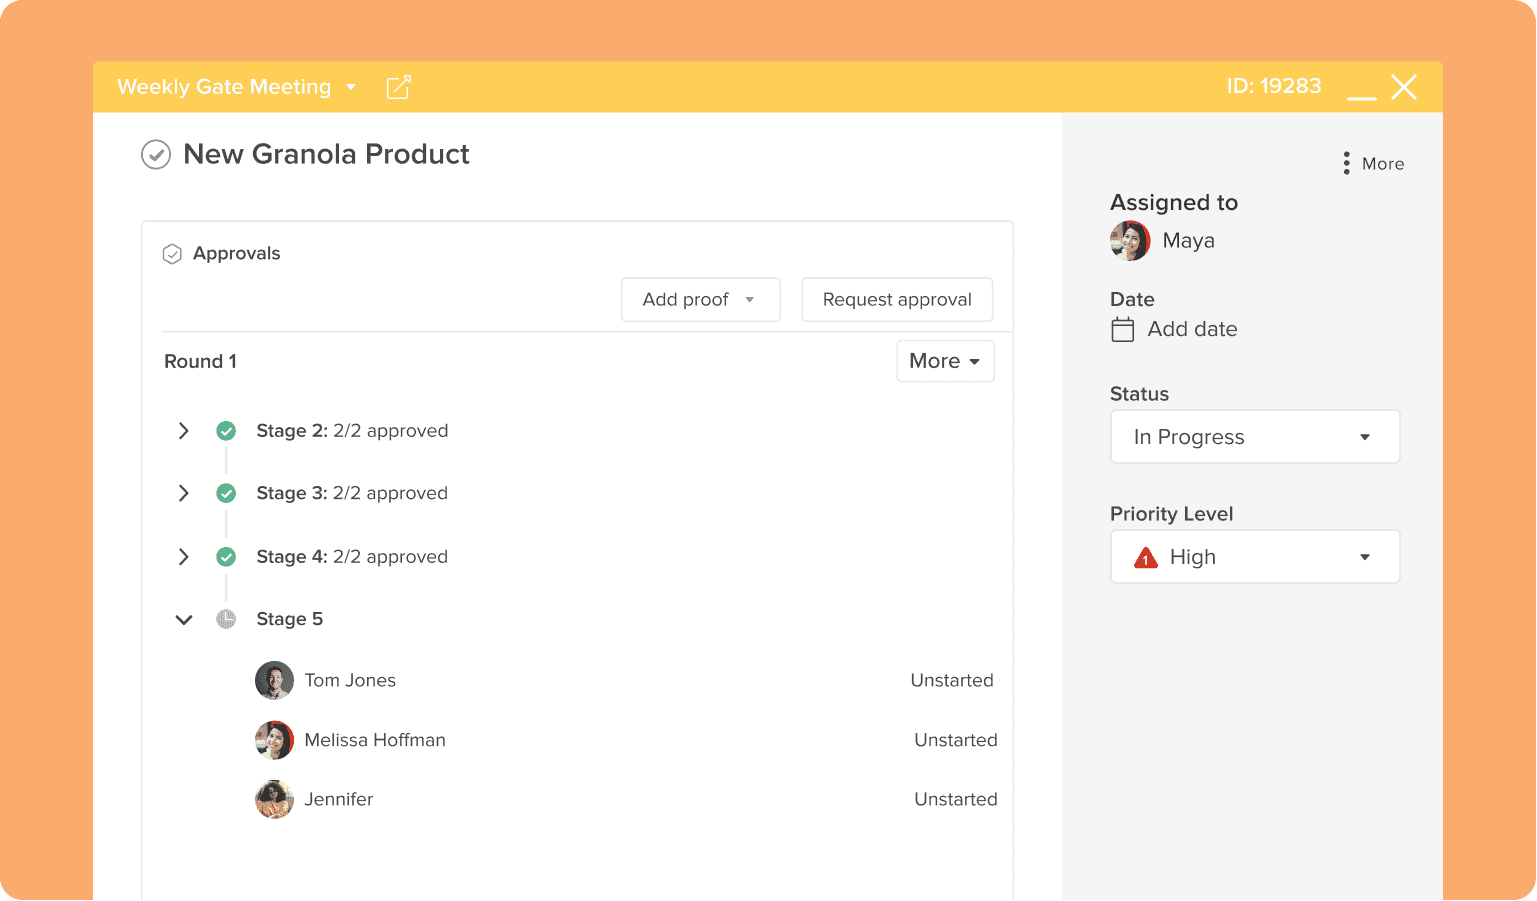Click Melissa Hoffman avatar

[274, 741]
